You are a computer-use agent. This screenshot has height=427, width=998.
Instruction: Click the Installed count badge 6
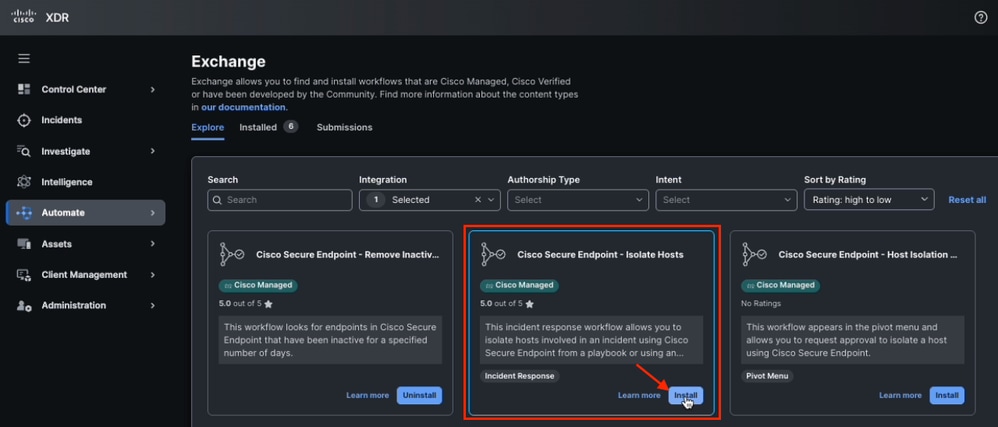pyautogui.click(x=290, y=127)
